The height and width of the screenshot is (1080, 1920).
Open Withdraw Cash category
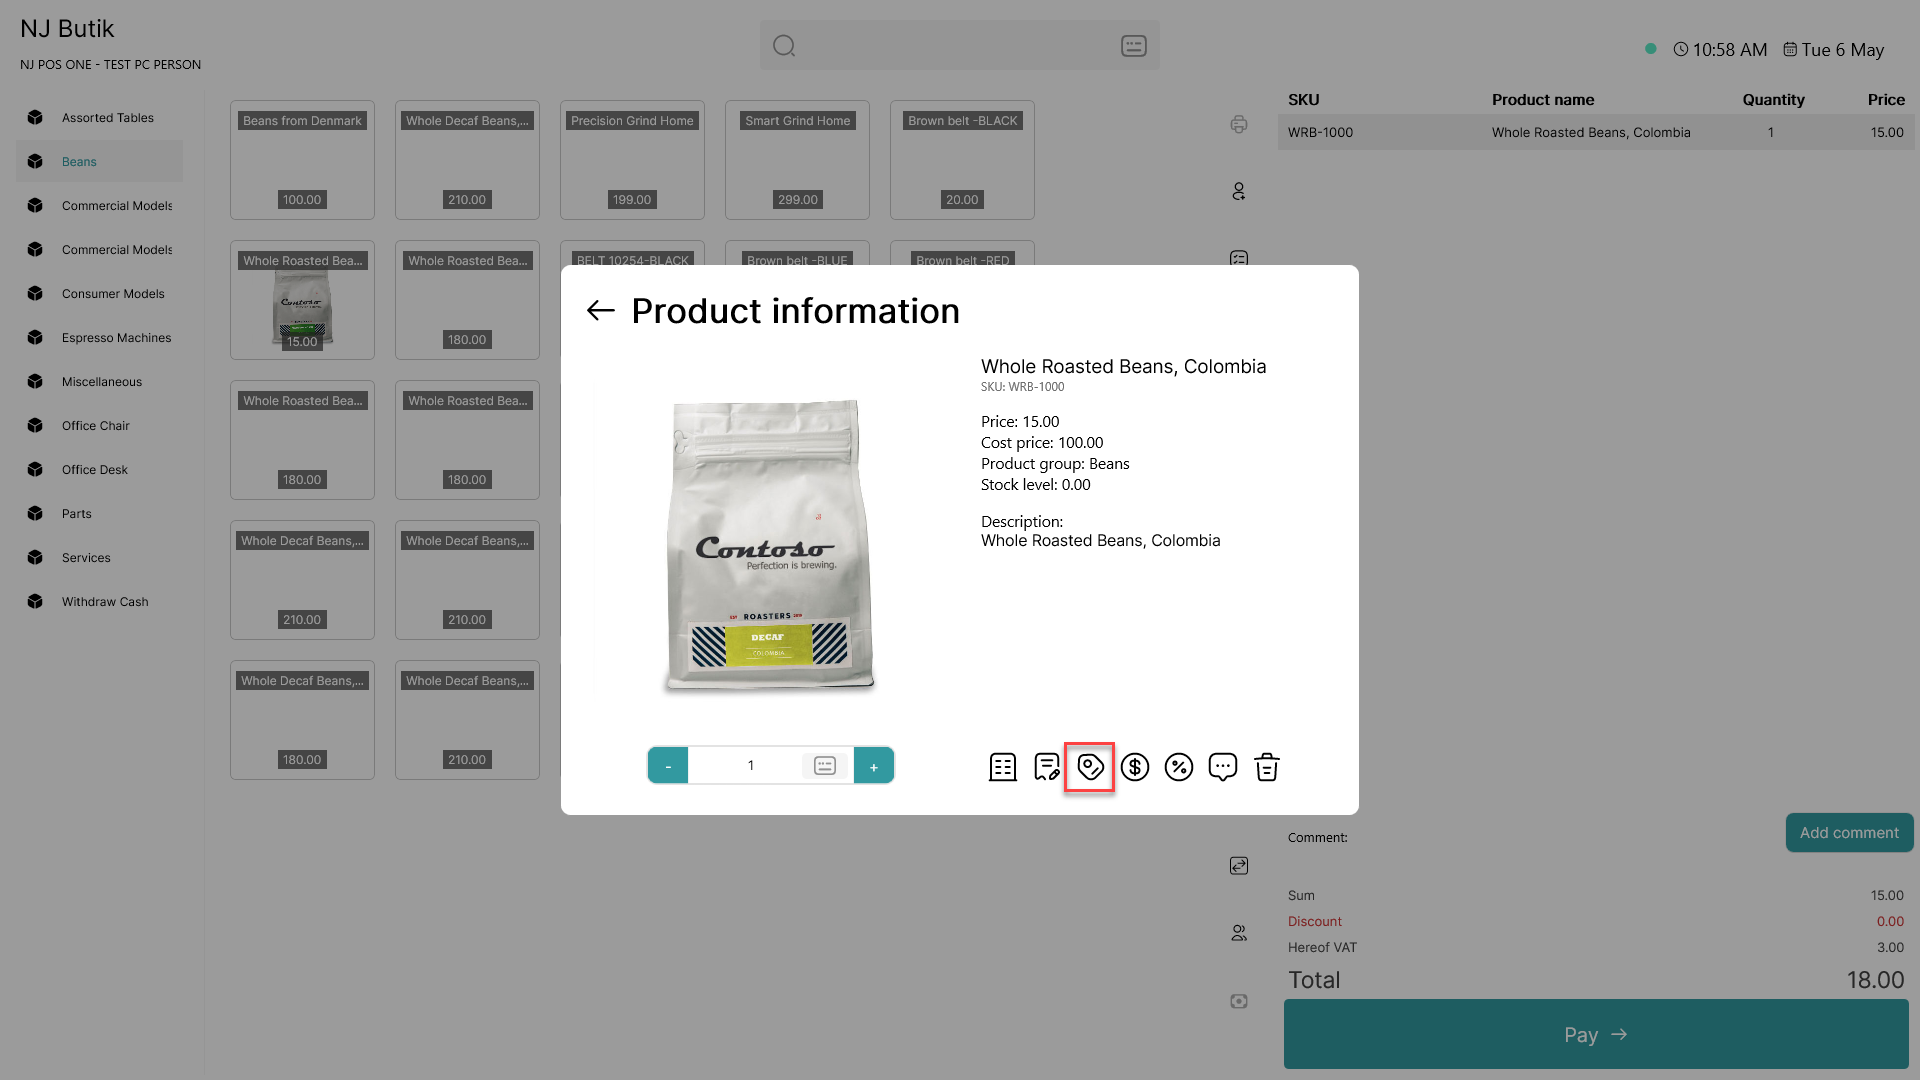coord(100,601)
